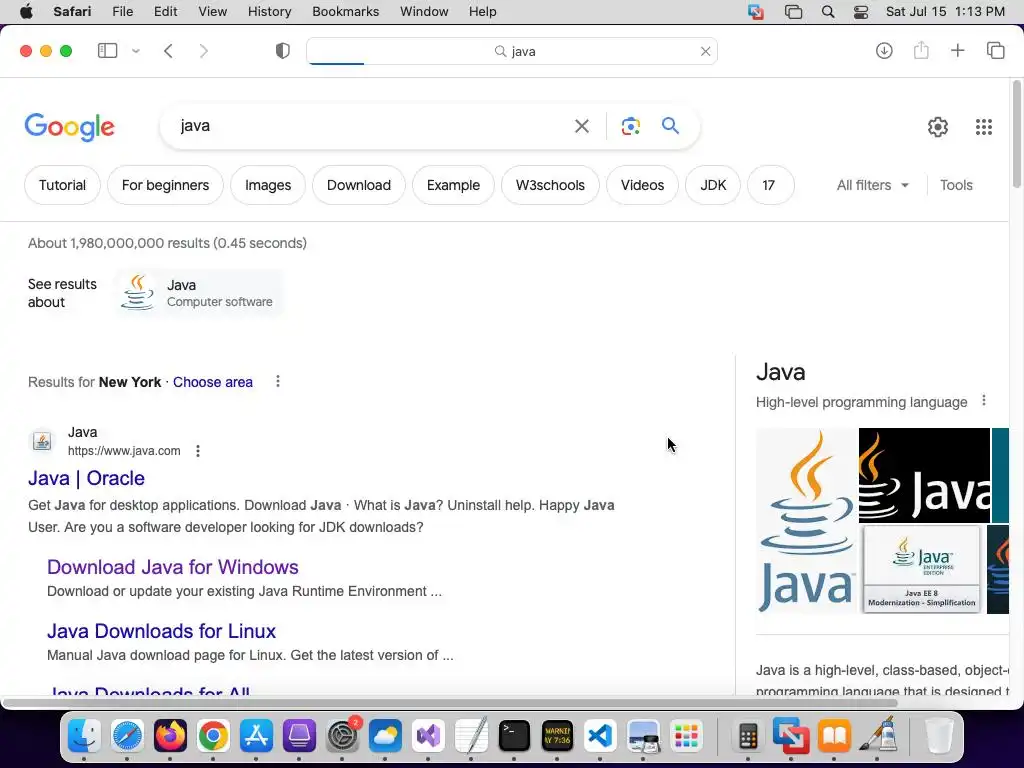
Task: Open the Bookmarks menu
Action: (x=345, y=12)
